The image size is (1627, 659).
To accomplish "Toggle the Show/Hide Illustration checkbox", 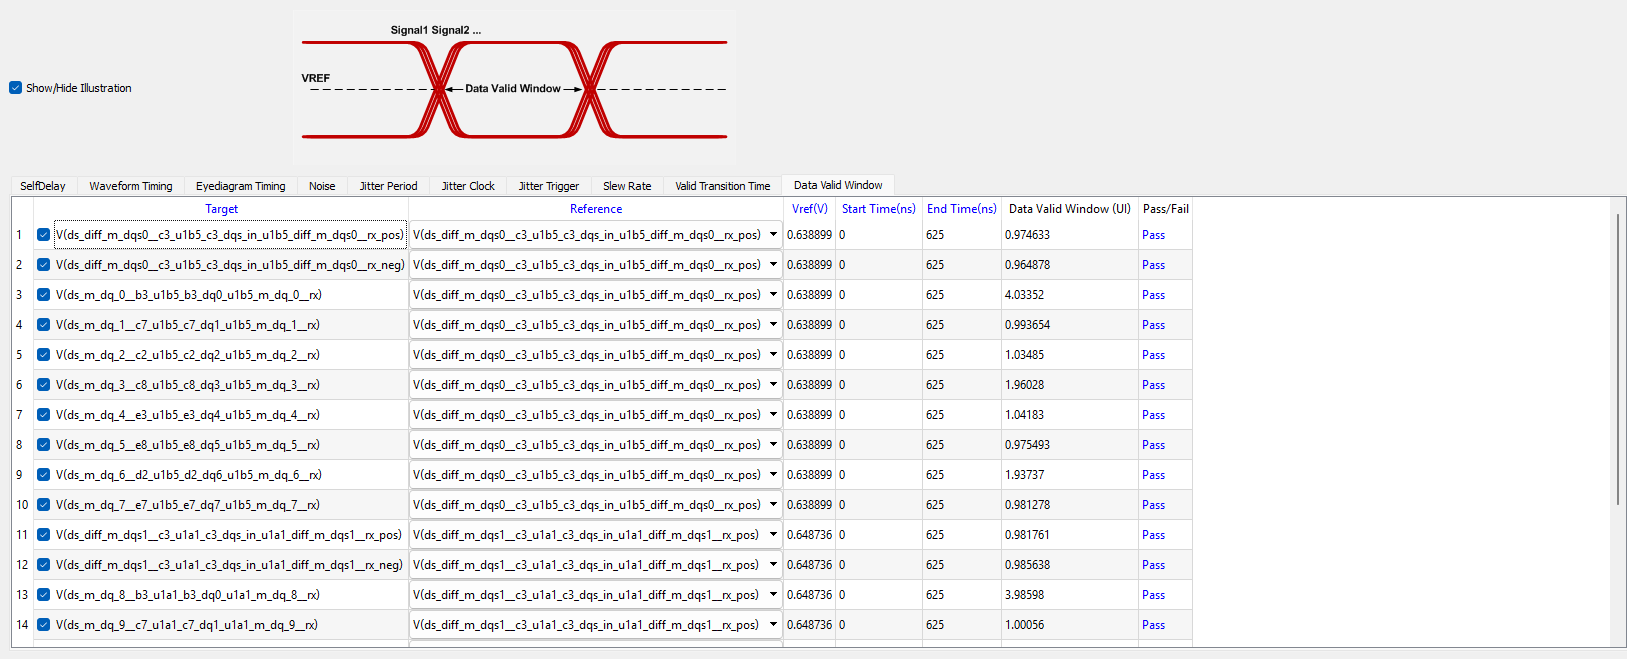I will point(16,88).
